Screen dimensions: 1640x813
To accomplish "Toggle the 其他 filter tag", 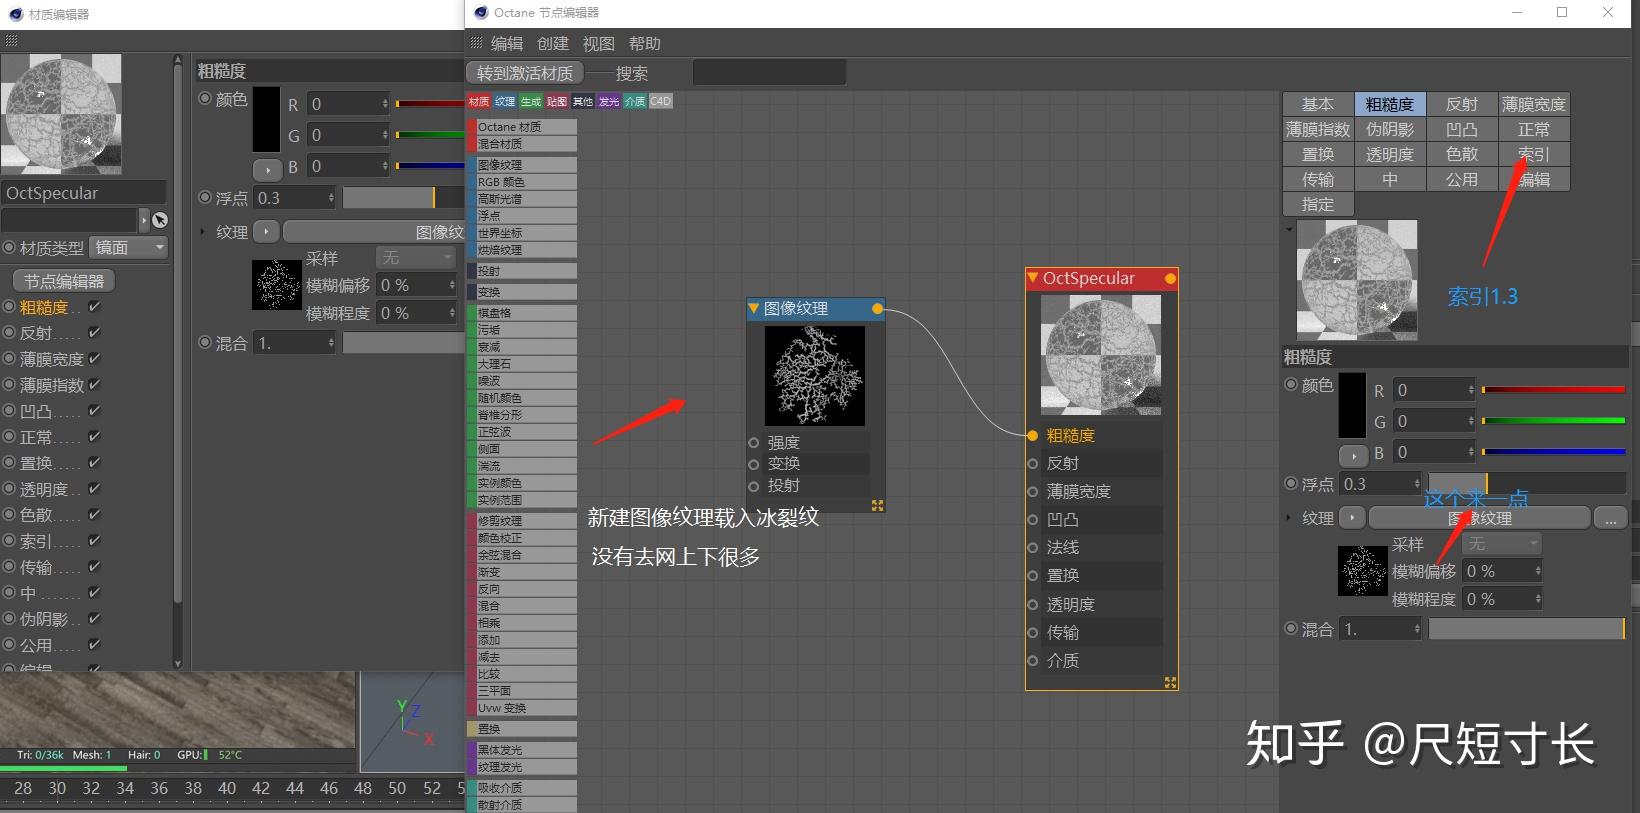I will [583, 101].
